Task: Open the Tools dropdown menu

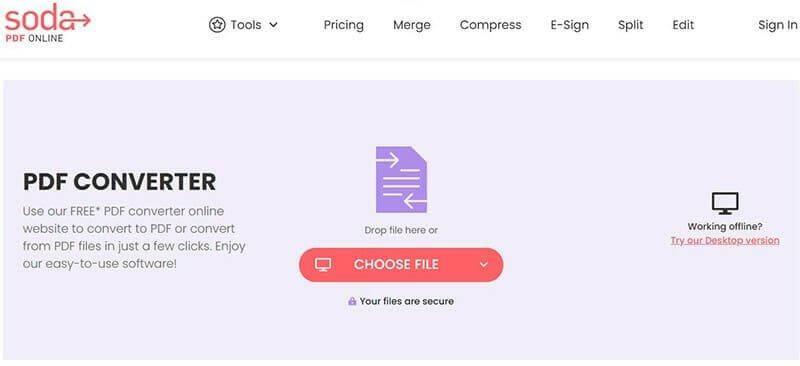Action: point(244,25)
